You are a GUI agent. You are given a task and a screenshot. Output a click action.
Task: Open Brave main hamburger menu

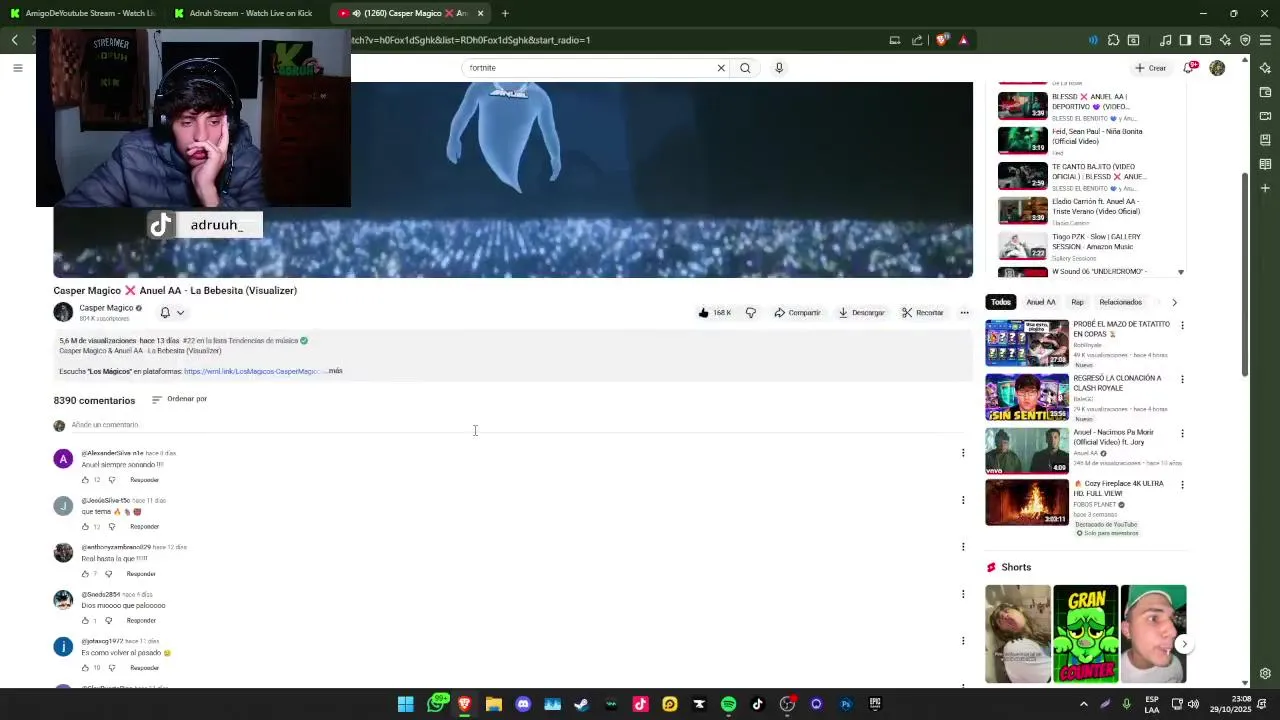click(x=1265, y=40)
